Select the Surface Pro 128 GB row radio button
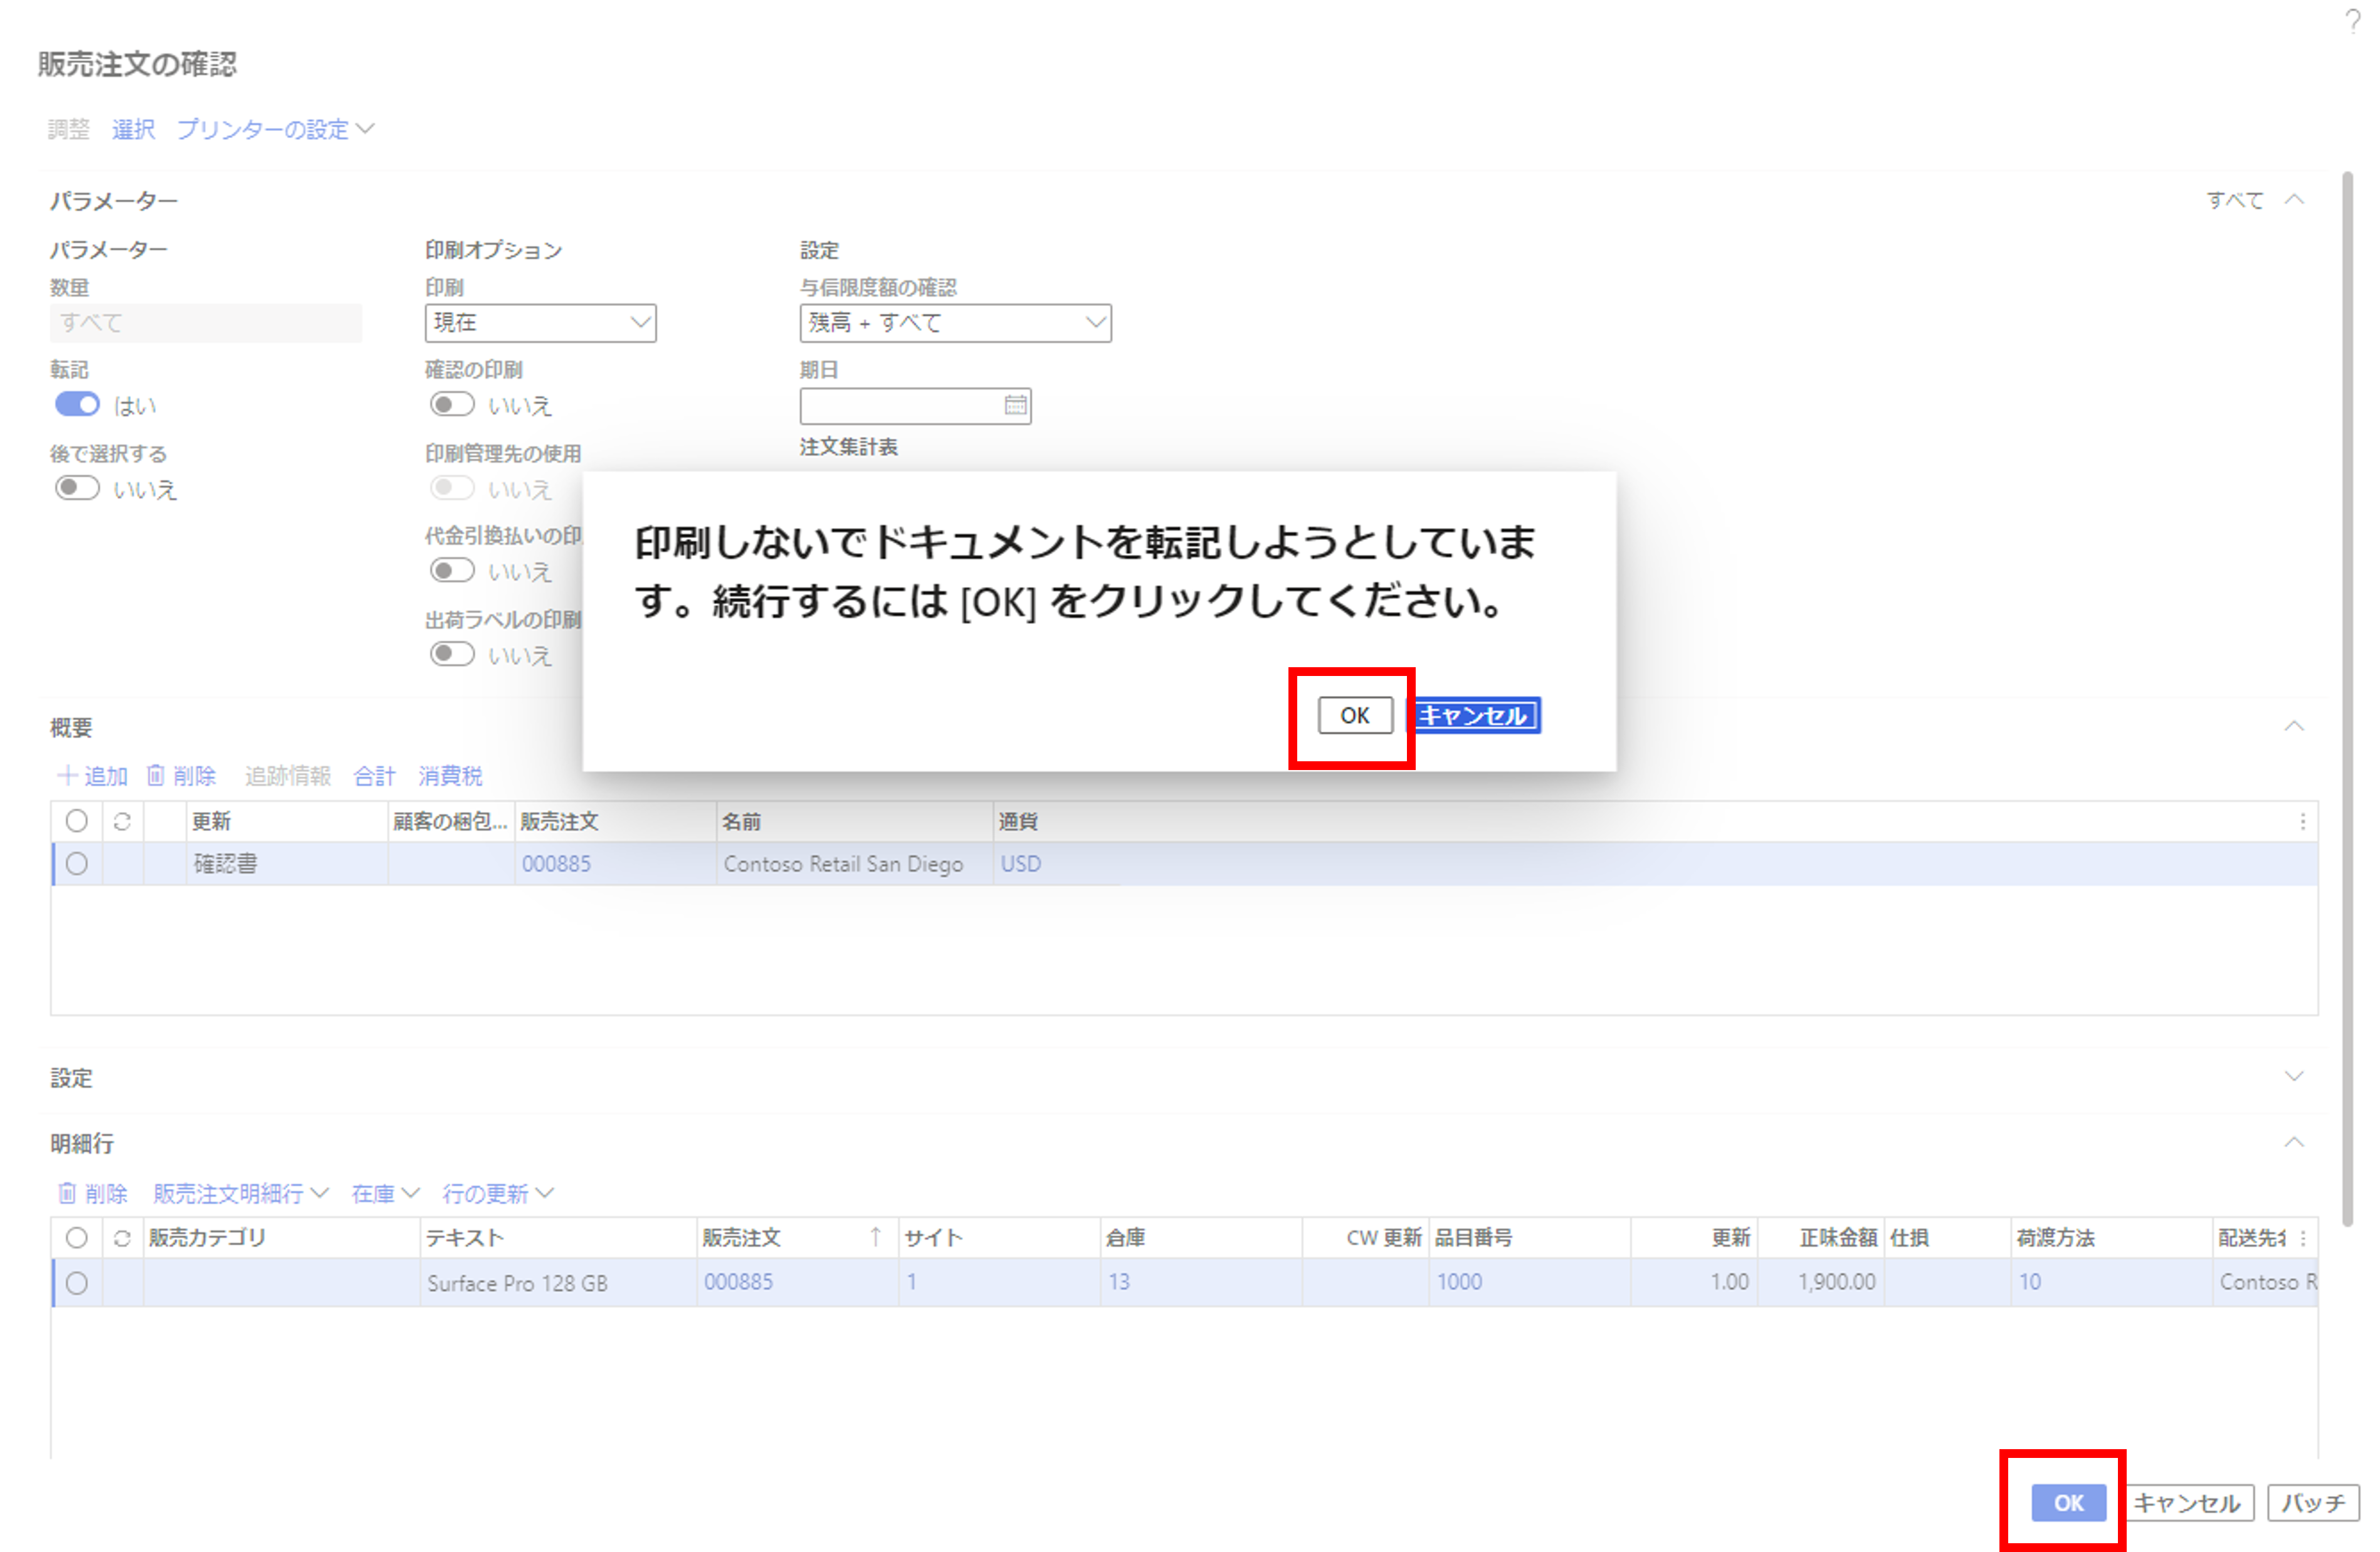The image size is (2380, 1552). 76,1283
